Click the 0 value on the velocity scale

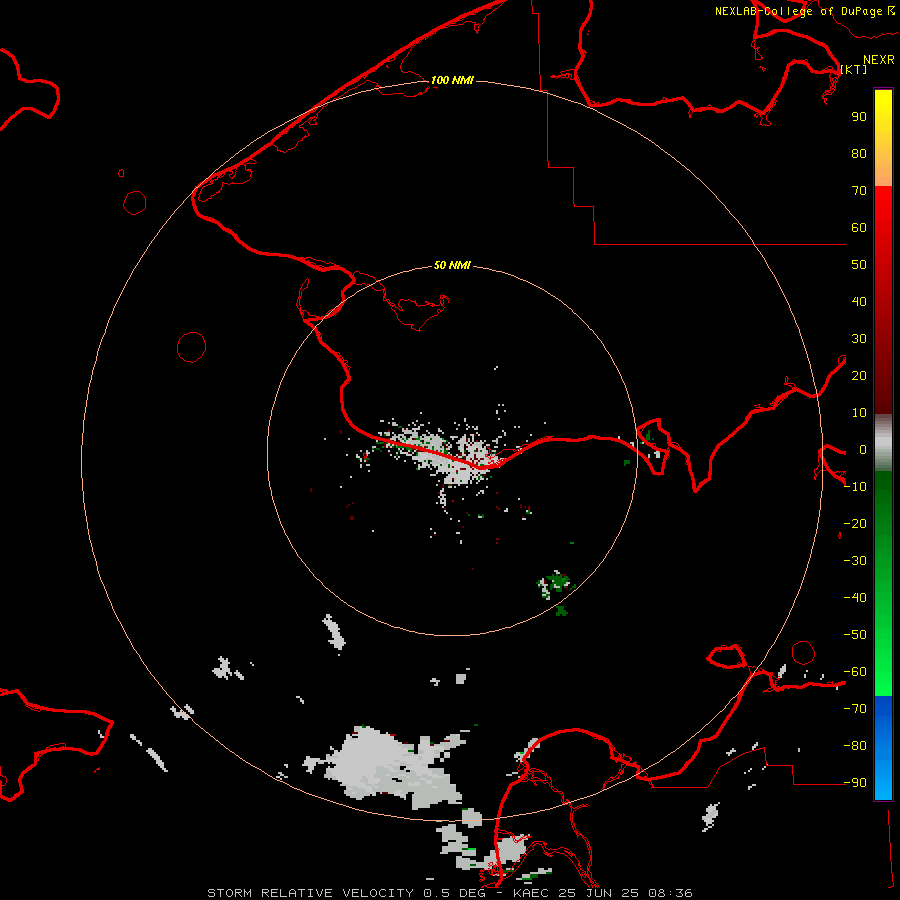click(x=862, y=450)
